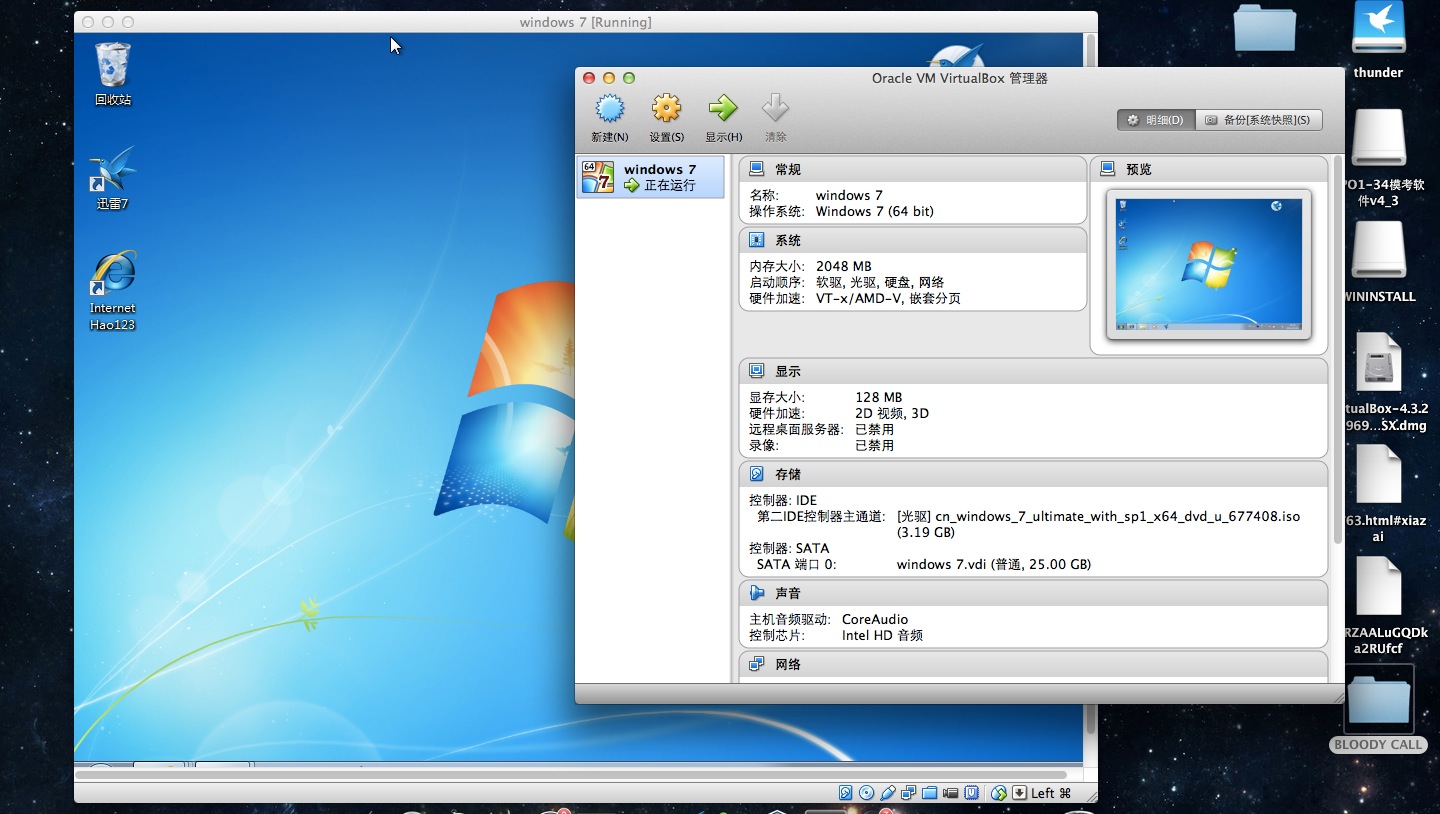Open VM Settings (设置) gear icon
Screen dimensions: 1440x814
point(666,109)
